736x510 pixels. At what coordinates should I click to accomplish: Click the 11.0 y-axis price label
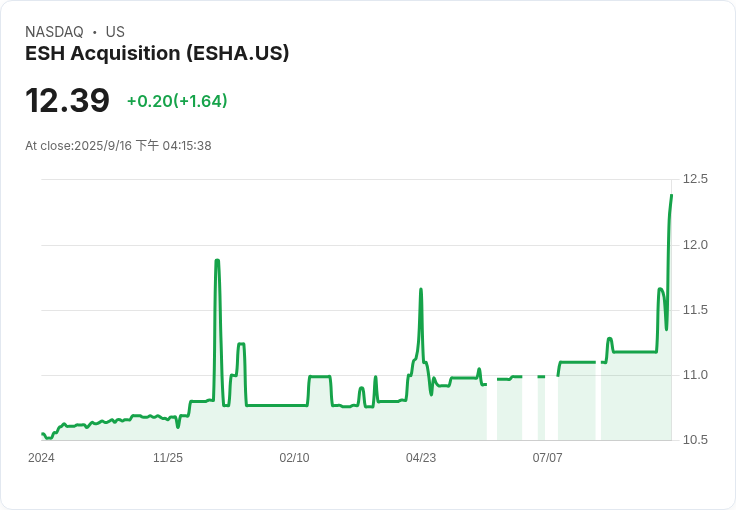tap(695, 375)
